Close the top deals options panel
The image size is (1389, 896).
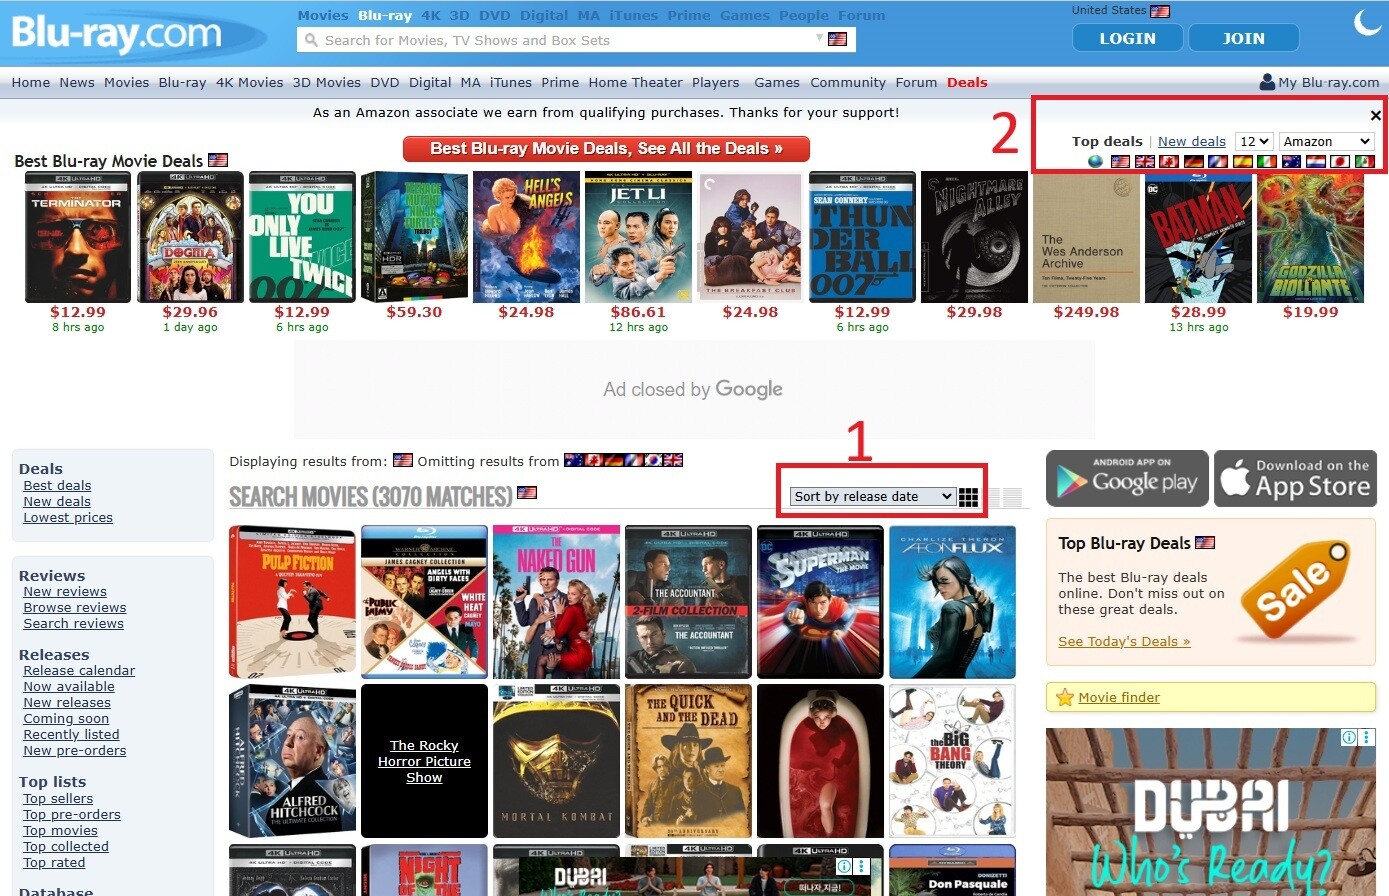(x=1376, y=115)
